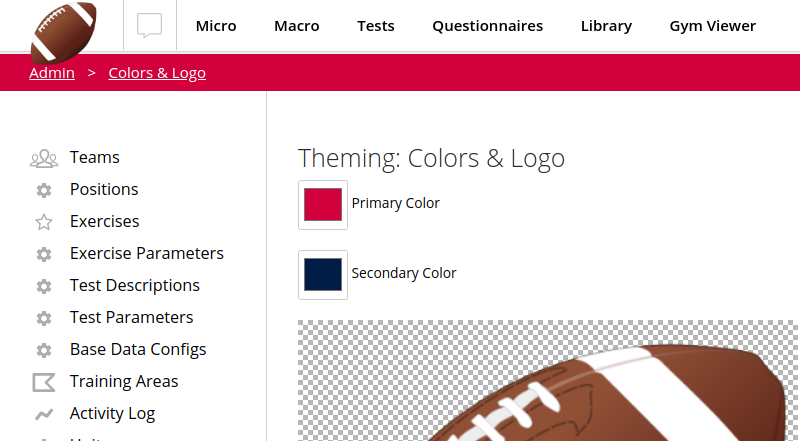Pick a new Primary Color via red swatch
This screenshot has width=800, height=441.
(323, 205)
